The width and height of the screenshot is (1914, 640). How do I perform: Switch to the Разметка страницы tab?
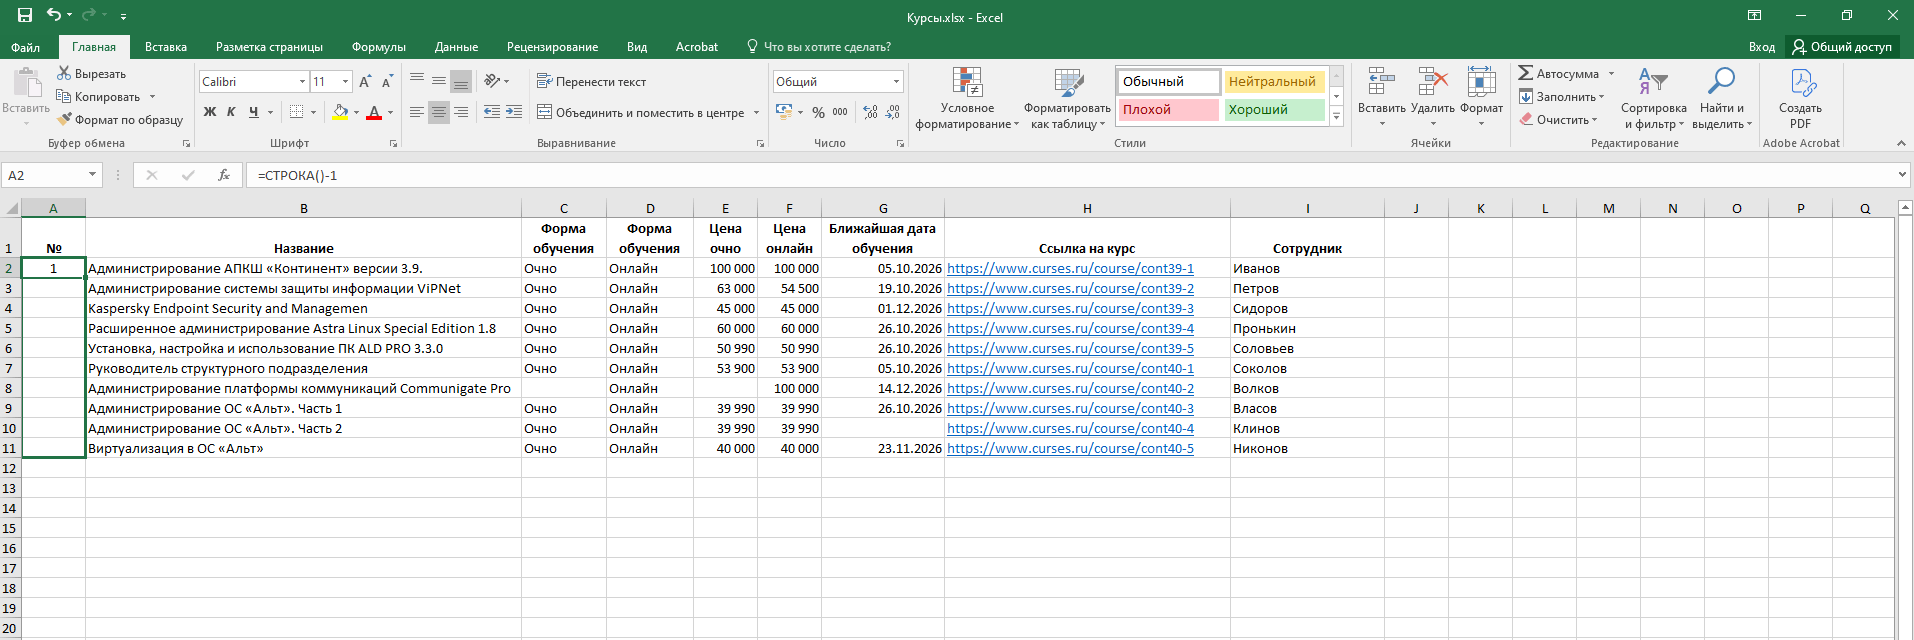coord(269,47)
